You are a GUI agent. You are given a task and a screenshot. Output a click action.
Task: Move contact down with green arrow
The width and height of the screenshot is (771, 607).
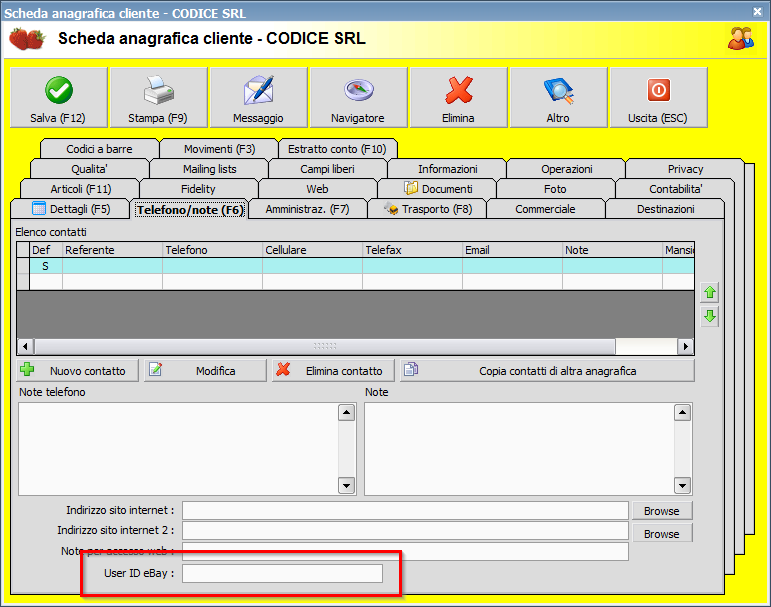point(709,316)
